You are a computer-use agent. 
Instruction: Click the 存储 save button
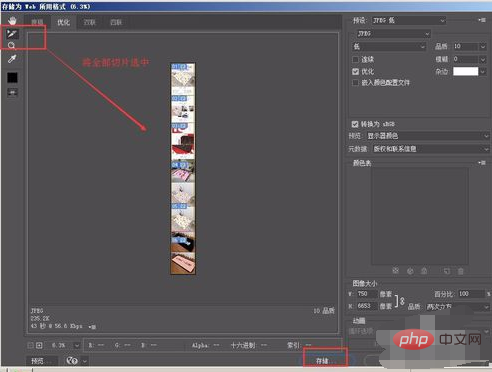point(325,361)
